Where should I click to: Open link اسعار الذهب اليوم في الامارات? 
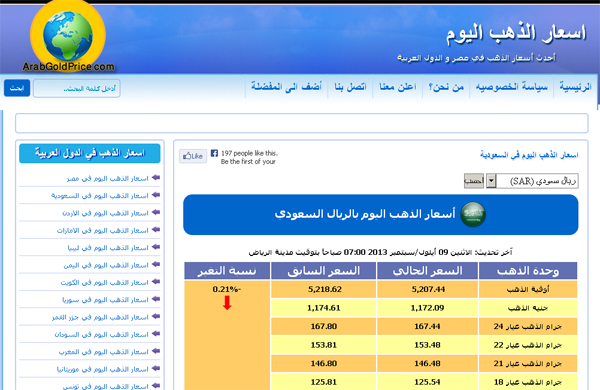[103, 231]
